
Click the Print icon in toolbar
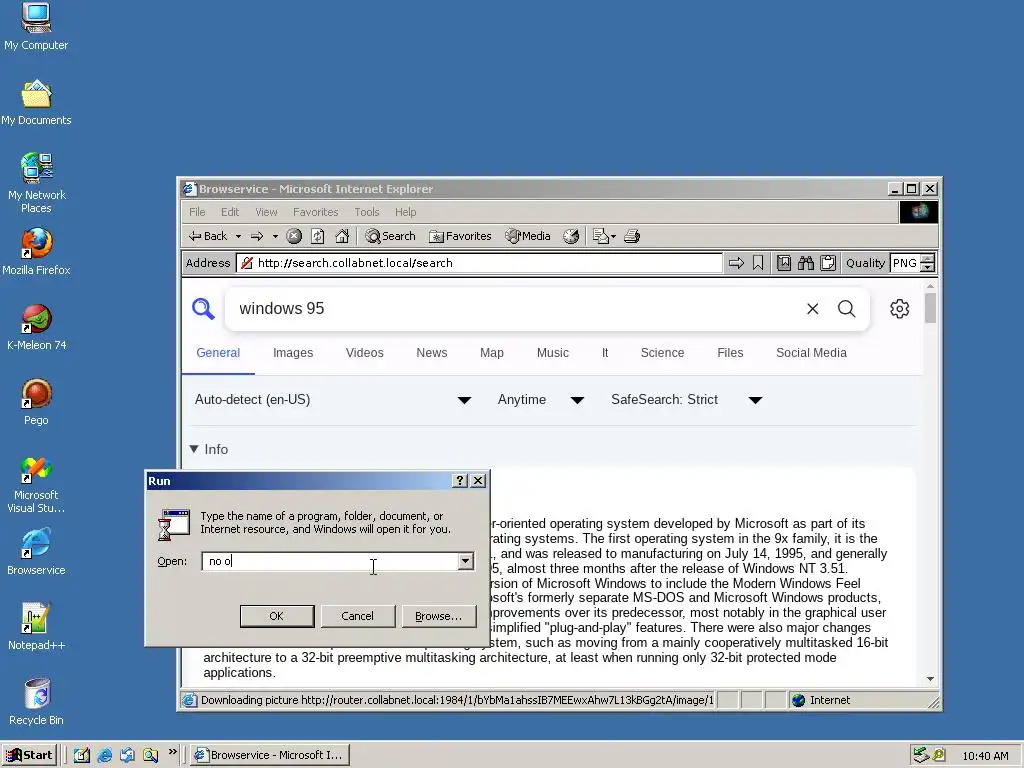click(632, 236)
